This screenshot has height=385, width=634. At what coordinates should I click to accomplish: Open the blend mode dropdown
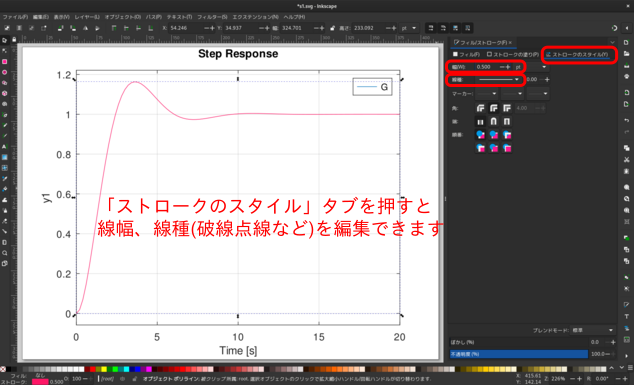pos(593,330)
